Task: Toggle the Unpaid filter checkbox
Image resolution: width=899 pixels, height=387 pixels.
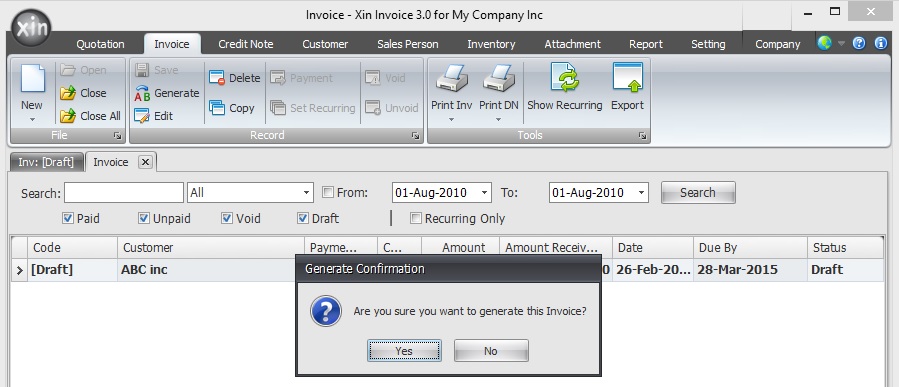Action: pos(144,218)
